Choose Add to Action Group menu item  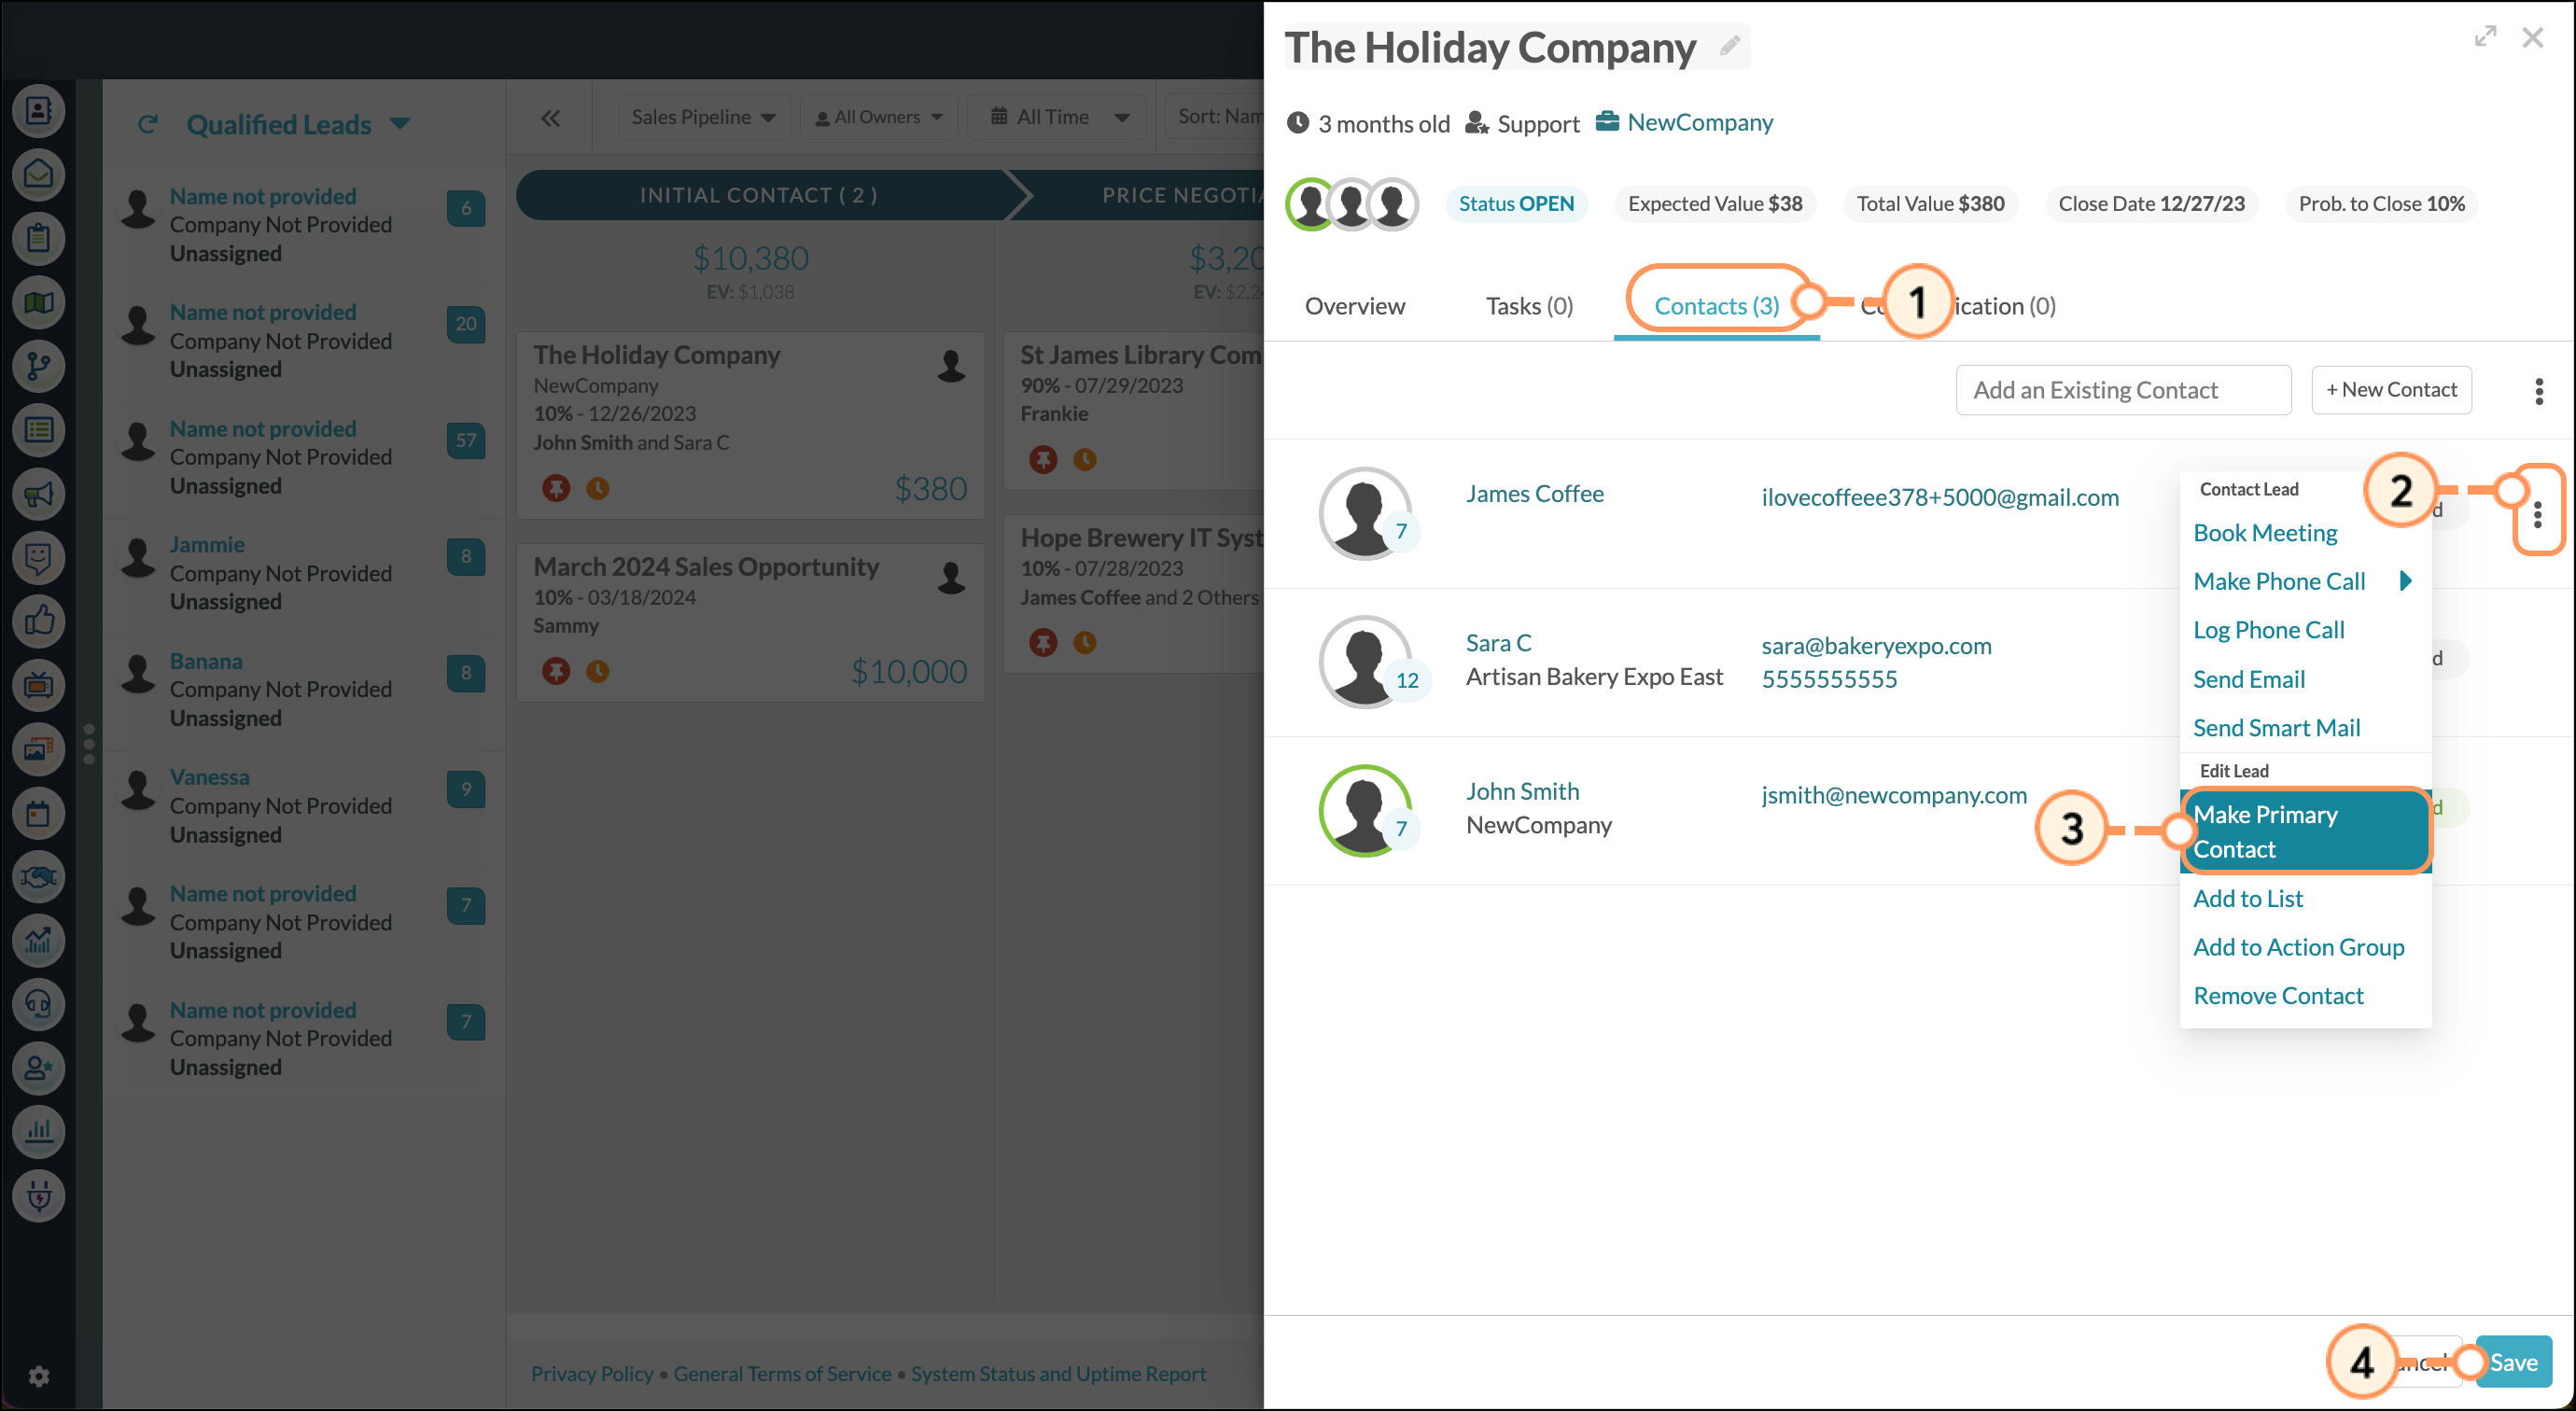(x=2299, y=947)
